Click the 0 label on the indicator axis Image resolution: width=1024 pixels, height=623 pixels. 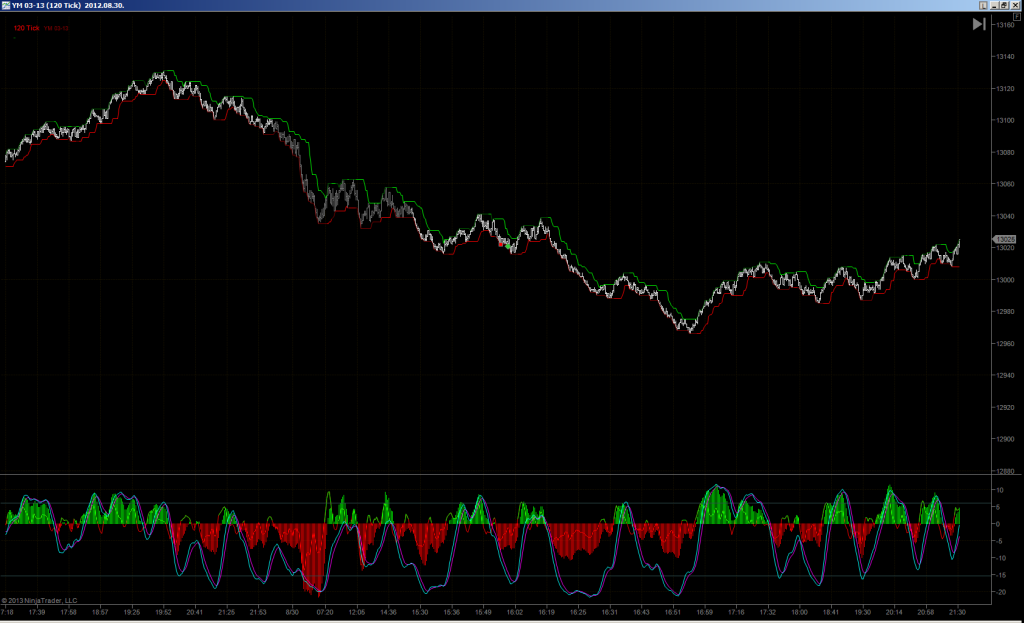(x=998, y=524)
